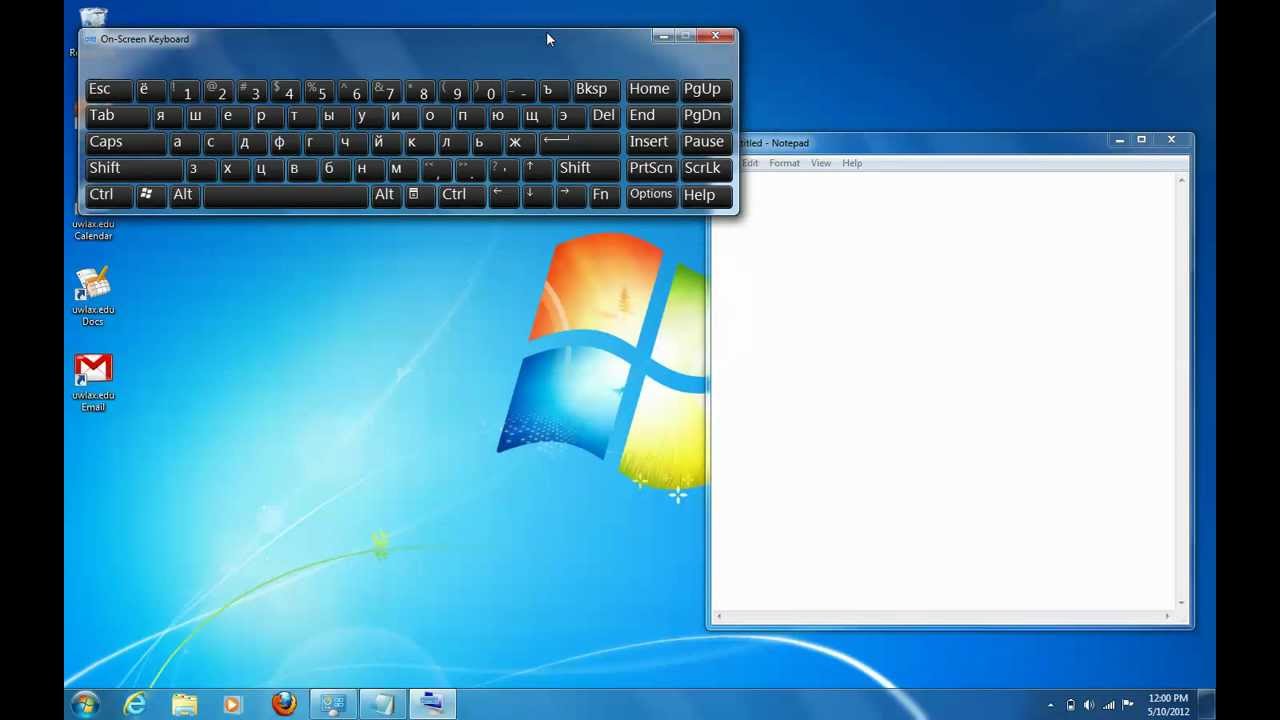Click the space bar key
Image resolution: width=1280 pixels, height=720 pixels.
pos(285,195)
